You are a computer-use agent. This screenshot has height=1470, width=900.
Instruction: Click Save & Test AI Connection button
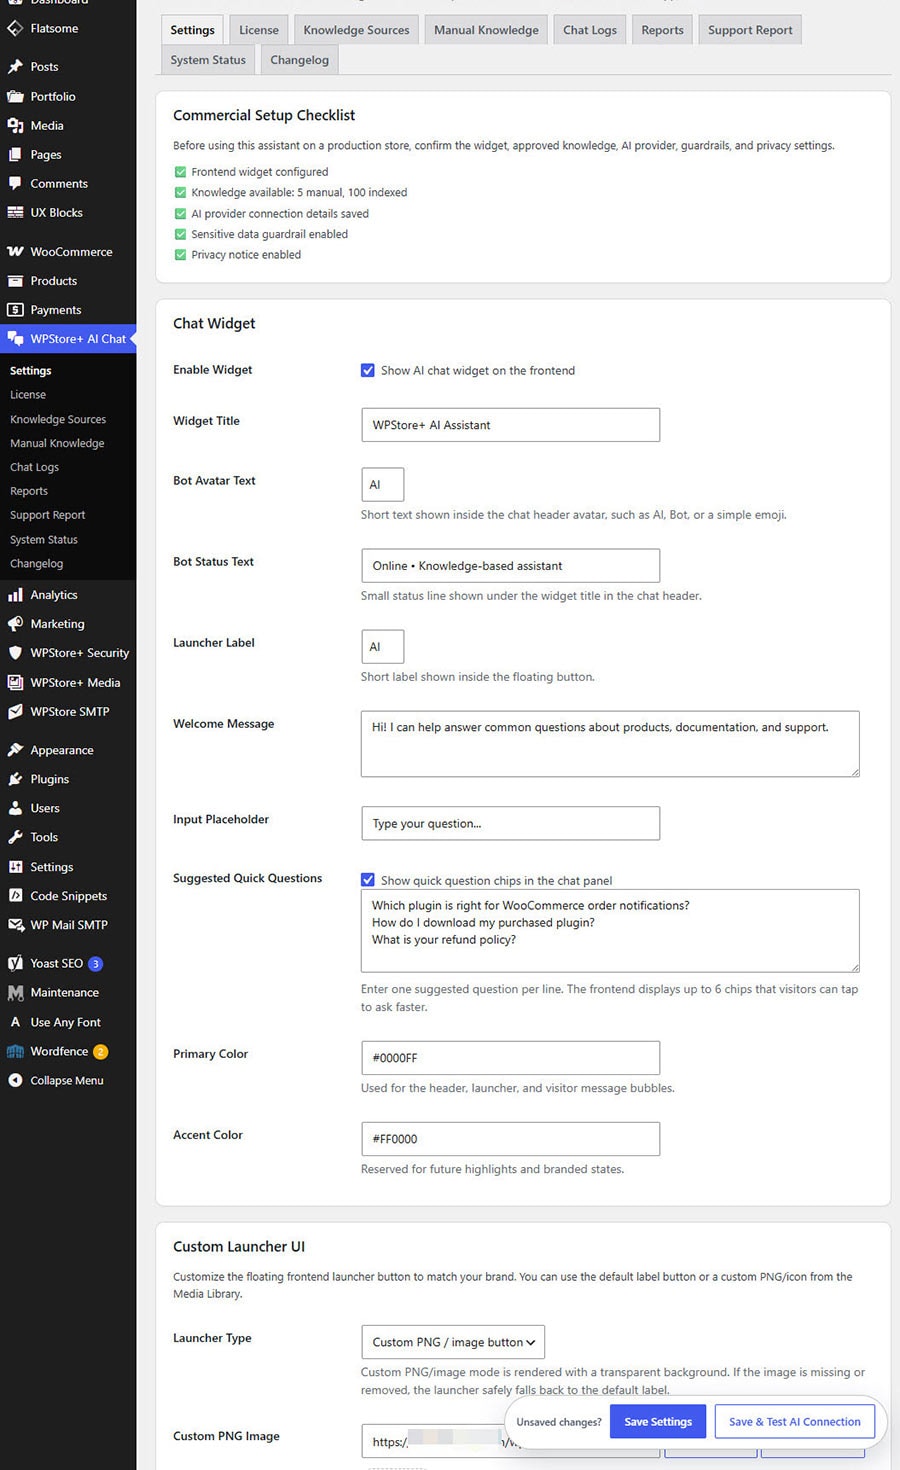click(795, 1422)
